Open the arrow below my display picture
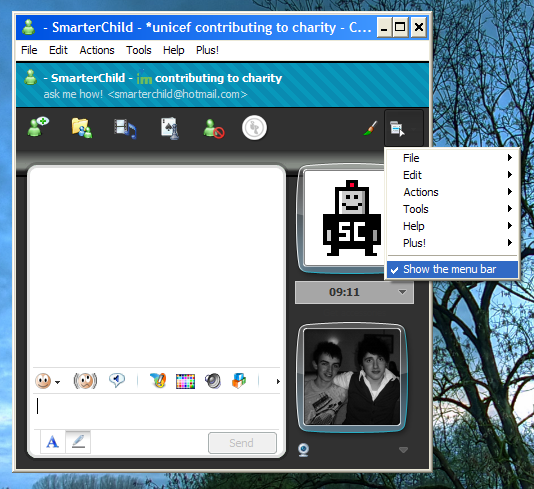534x489 pixels. 403,450
